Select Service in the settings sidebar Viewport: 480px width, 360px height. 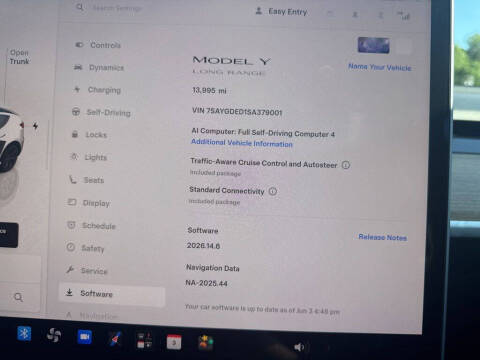pos(87,271)
